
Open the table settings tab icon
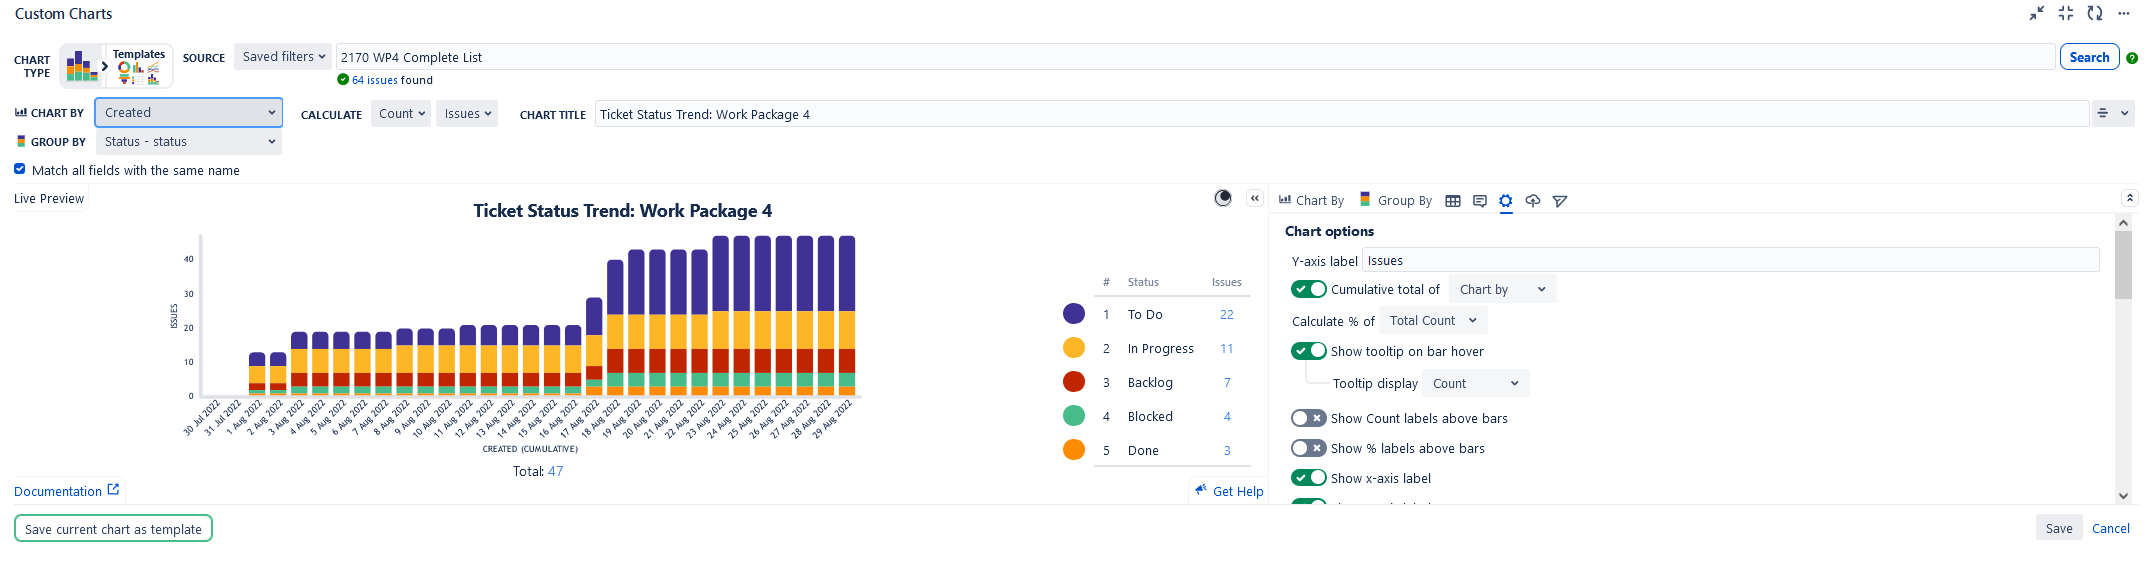1453,201
